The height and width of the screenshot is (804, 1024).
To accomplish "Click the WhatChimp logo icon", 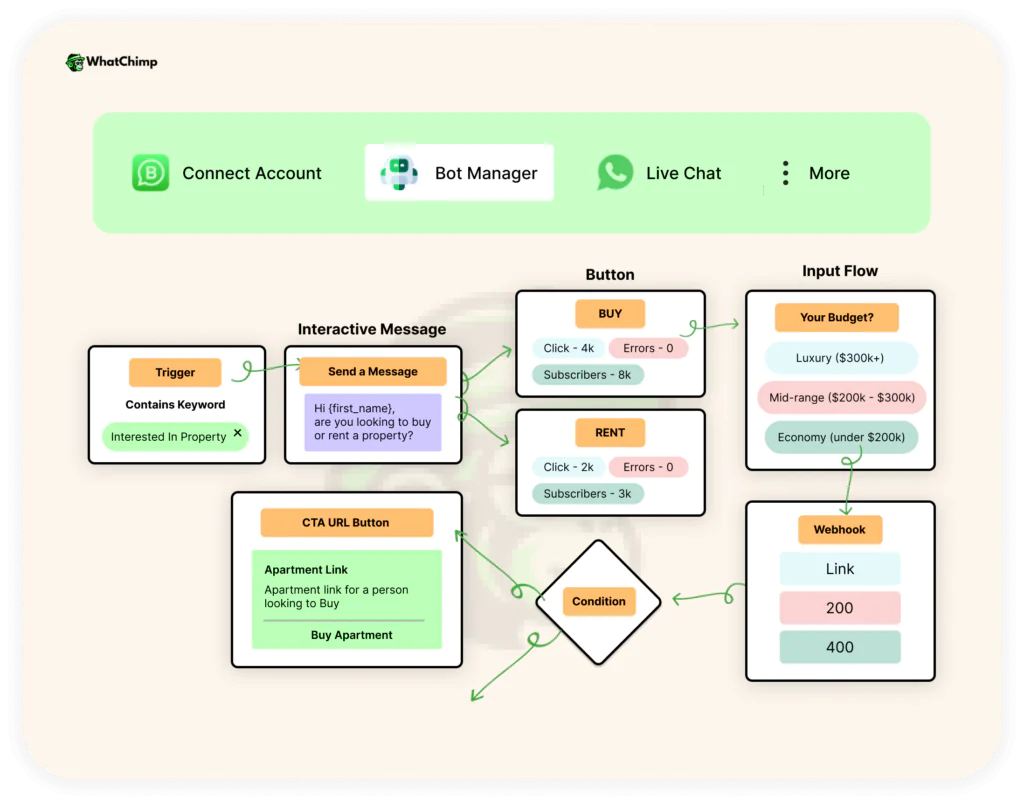I will pyautogui.click(x=77, y=61).
